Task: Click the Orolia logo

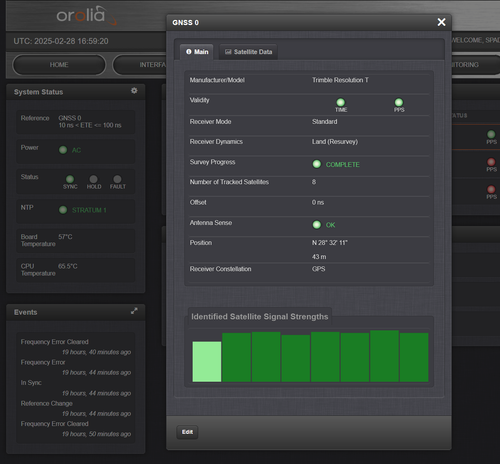Action: coord(86,15)
